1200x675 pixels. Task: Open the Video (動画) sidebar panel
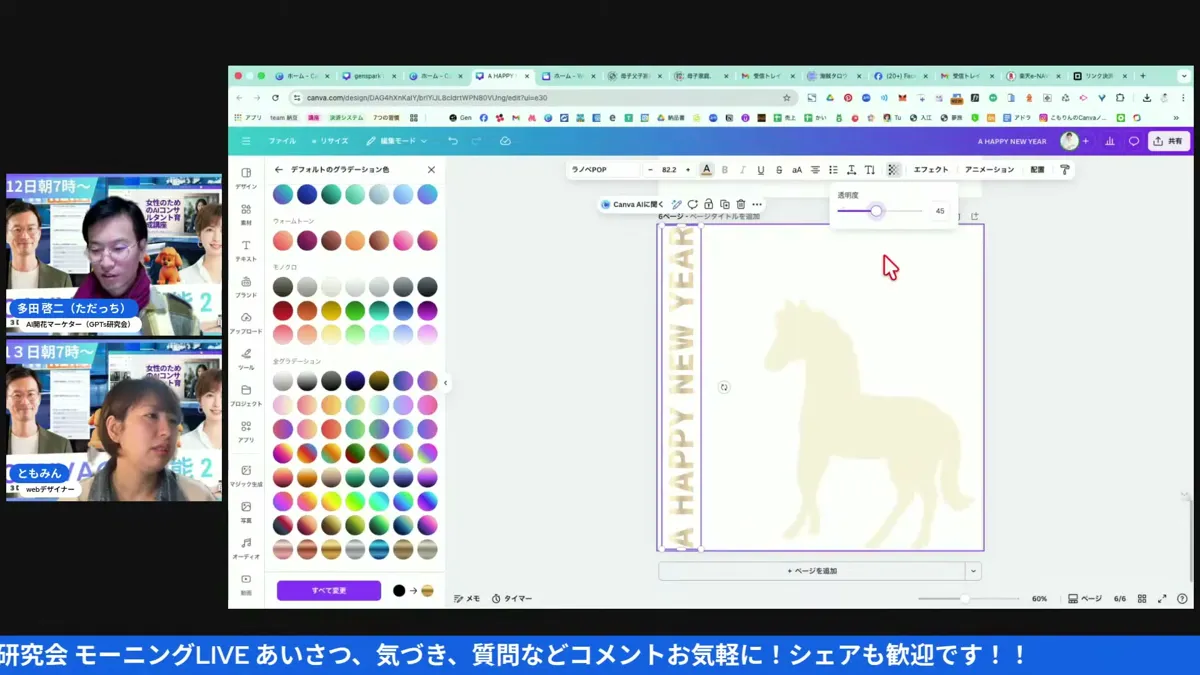point(246,584)
